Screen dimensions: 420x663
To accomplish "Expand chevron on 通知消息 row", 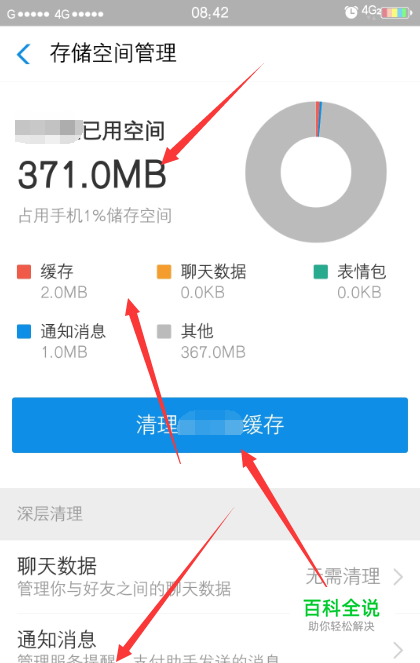I will pyautogui.click(x=398, y=650).
